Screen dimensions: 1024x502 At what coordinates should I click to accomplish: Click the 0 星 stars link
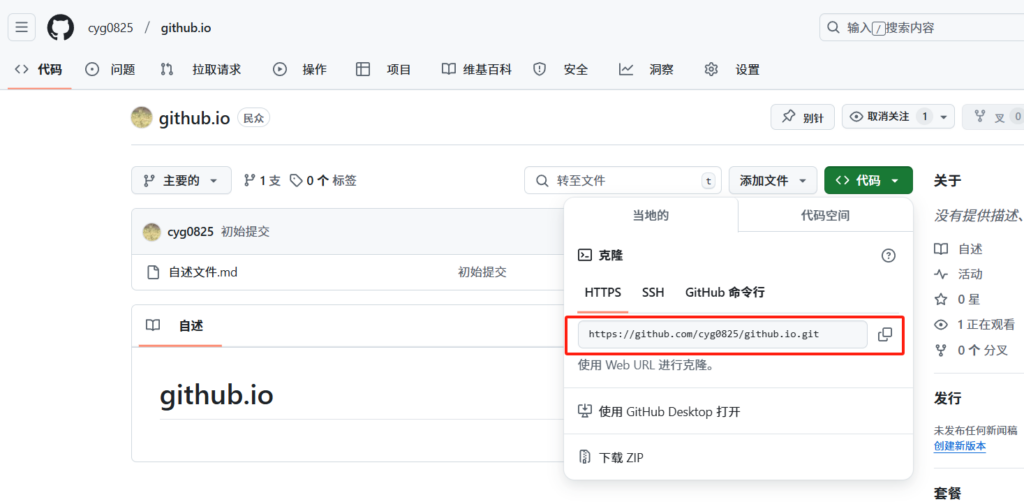(x=968, y=299)
